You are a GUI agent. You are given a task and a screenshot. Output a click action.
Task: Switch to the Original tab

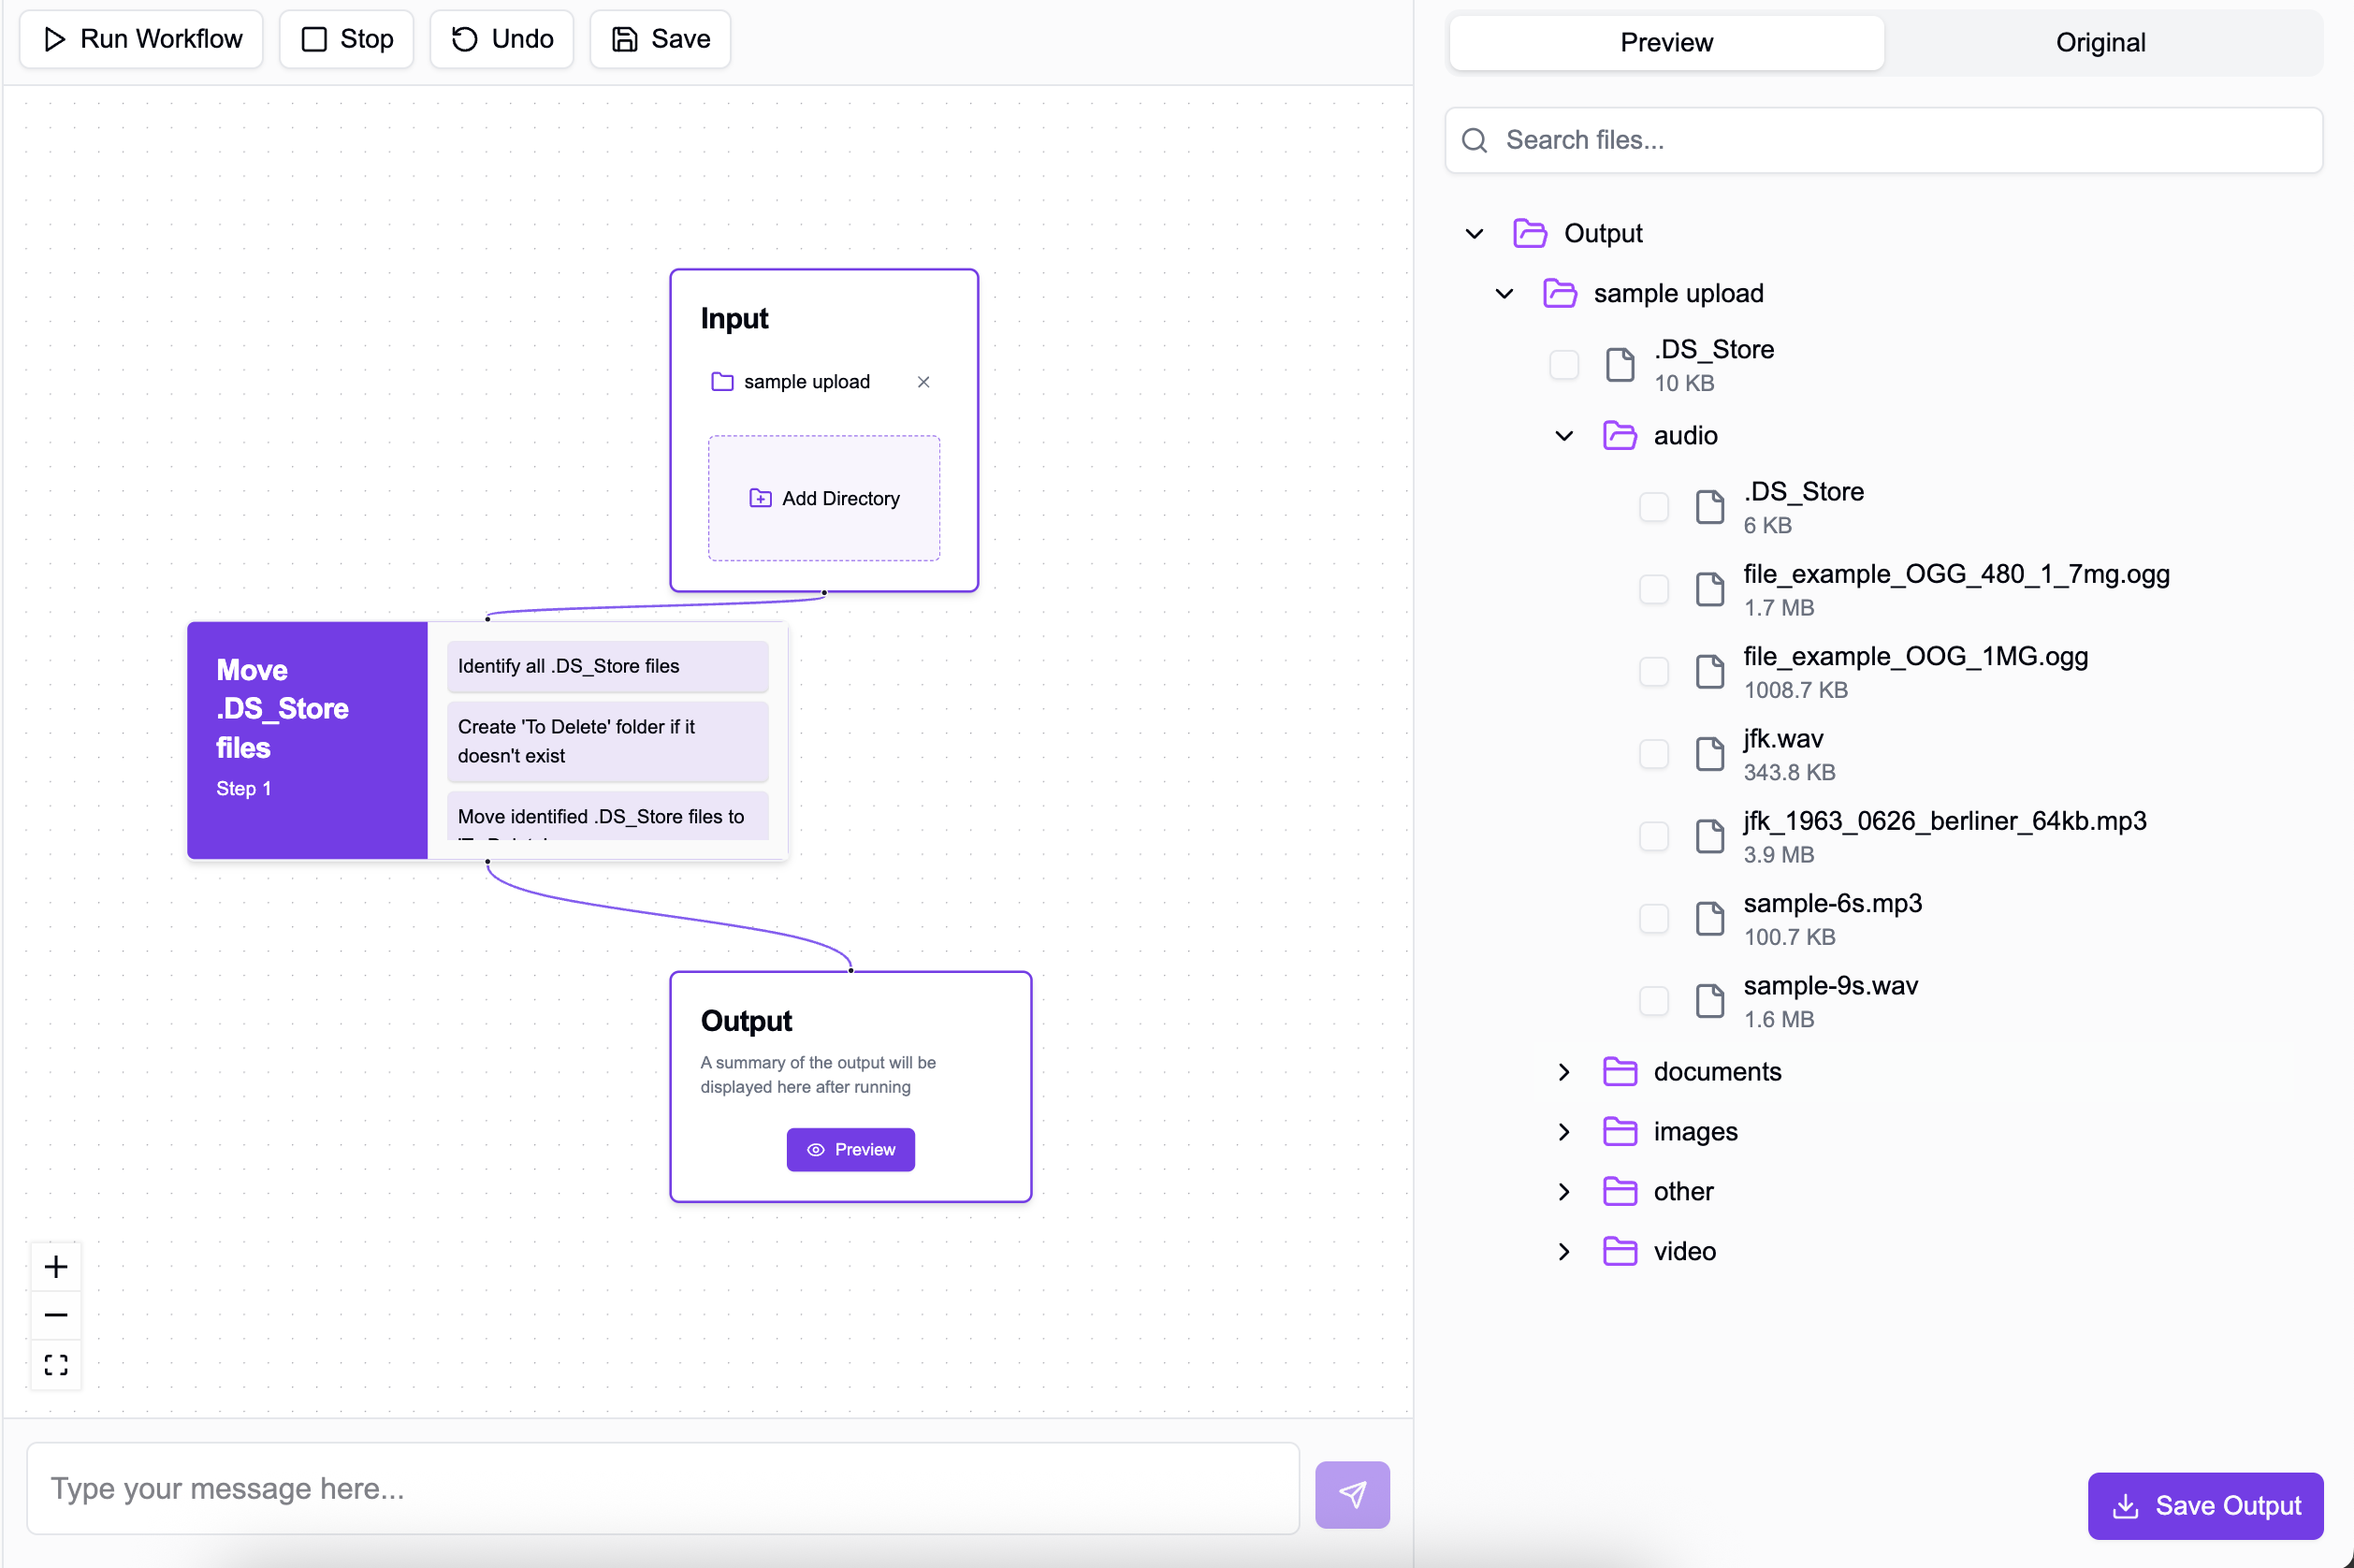point(2100,42)
